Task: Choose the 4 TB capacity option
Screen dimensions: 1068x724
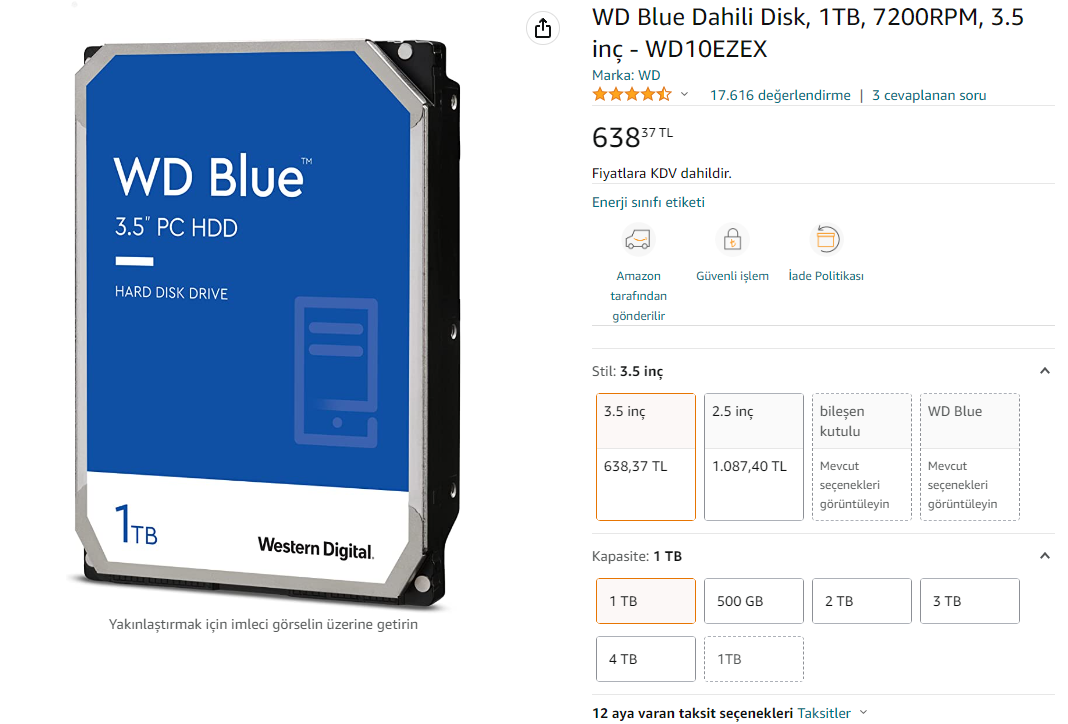Action: pos(646,659)
